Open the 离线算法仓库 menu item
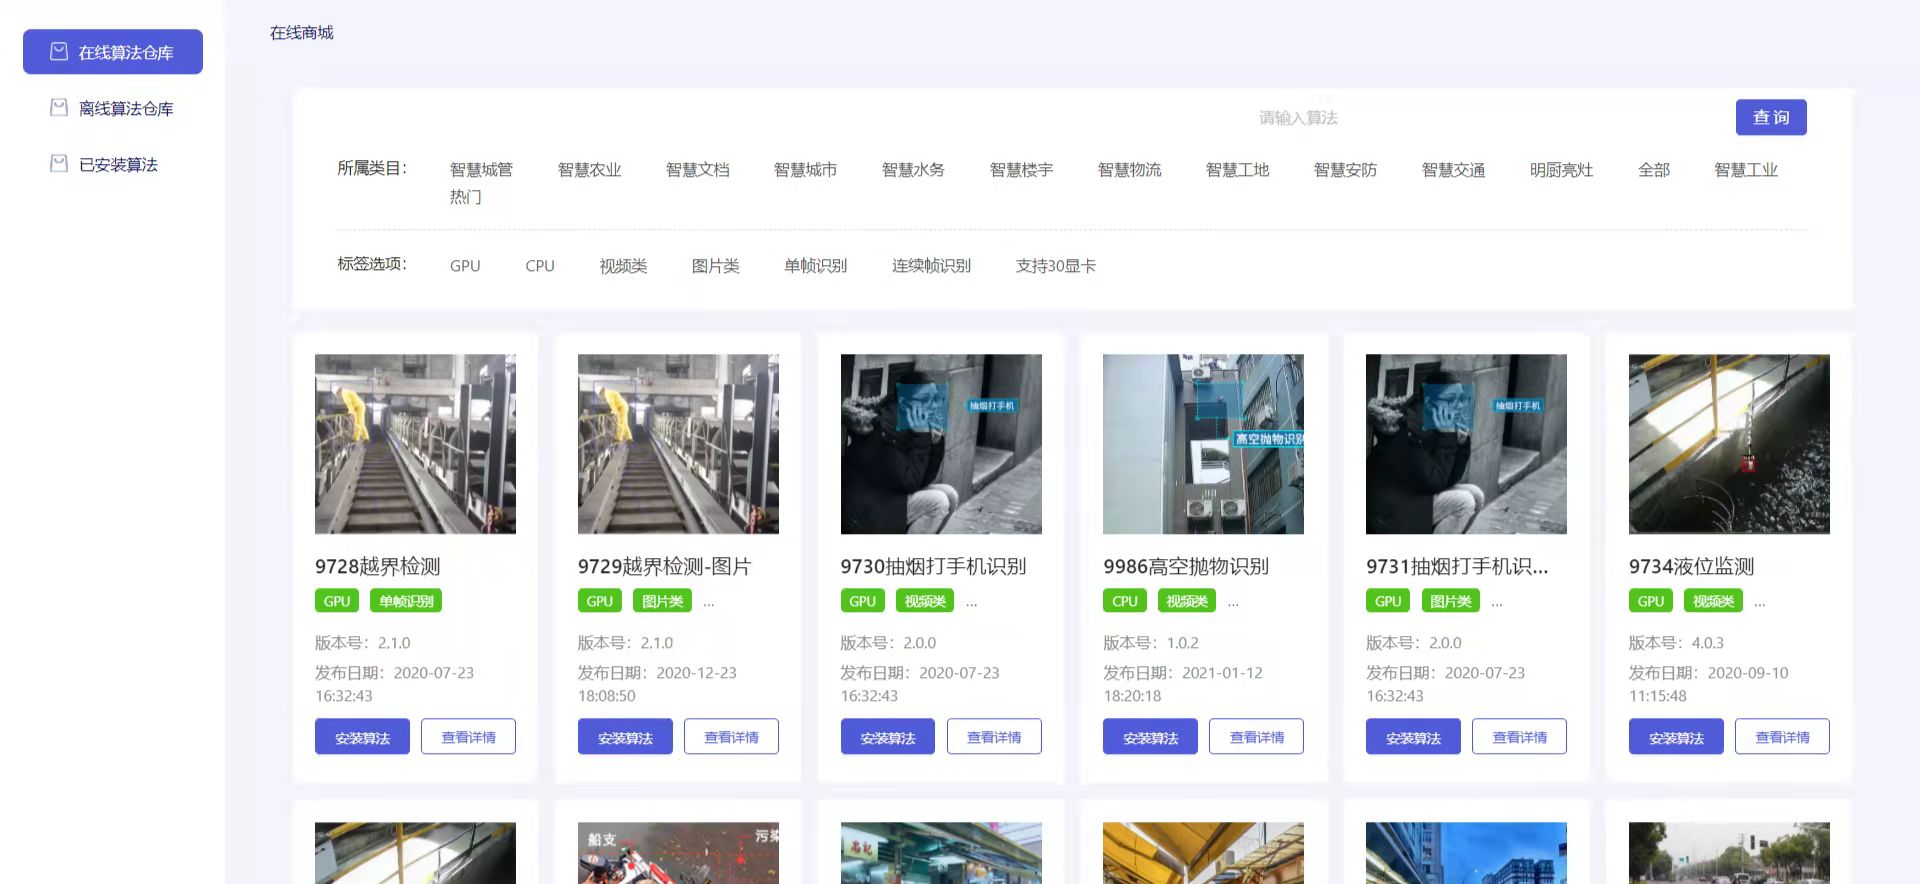The height and width of the screenshot is (884, 1920). tap(113, 108)
